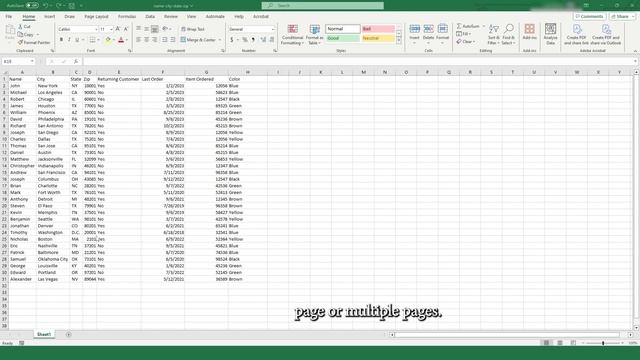Toggle Bold formatting
The image size is (640, 360).
click(x=61, y=40)
